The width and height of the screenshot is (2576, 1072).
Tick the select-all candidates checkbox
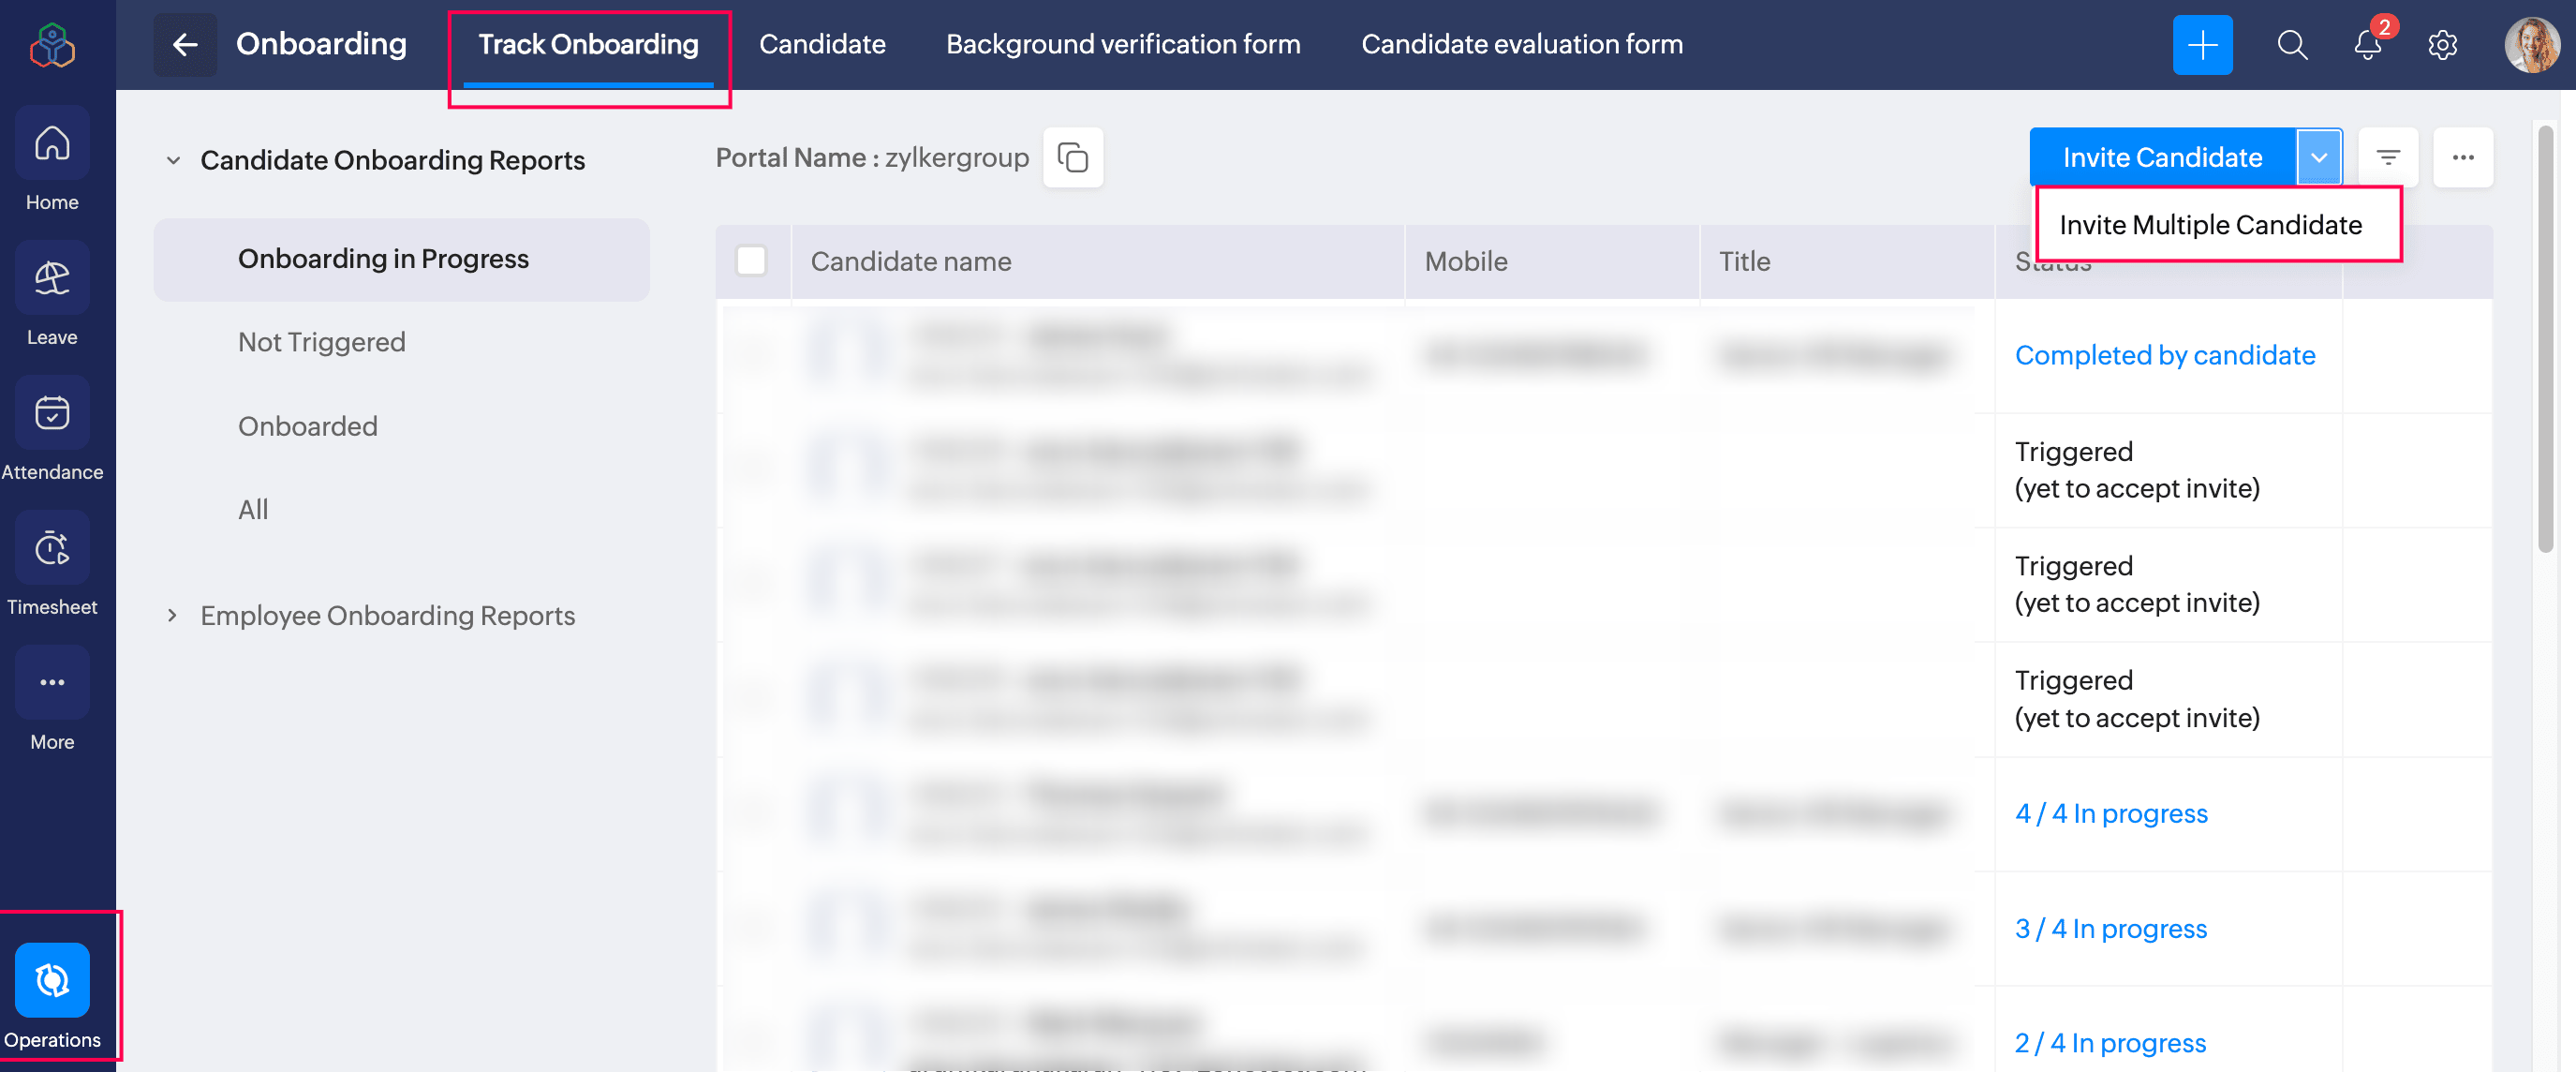[x=751, y=261]
